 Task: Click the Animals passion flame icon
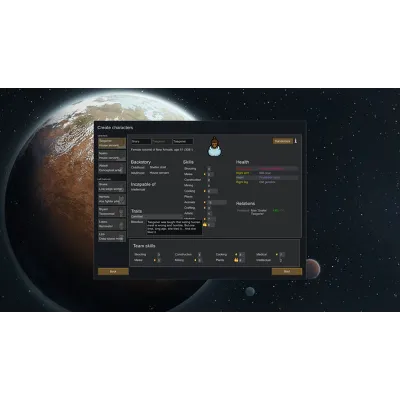click(205, 202)
